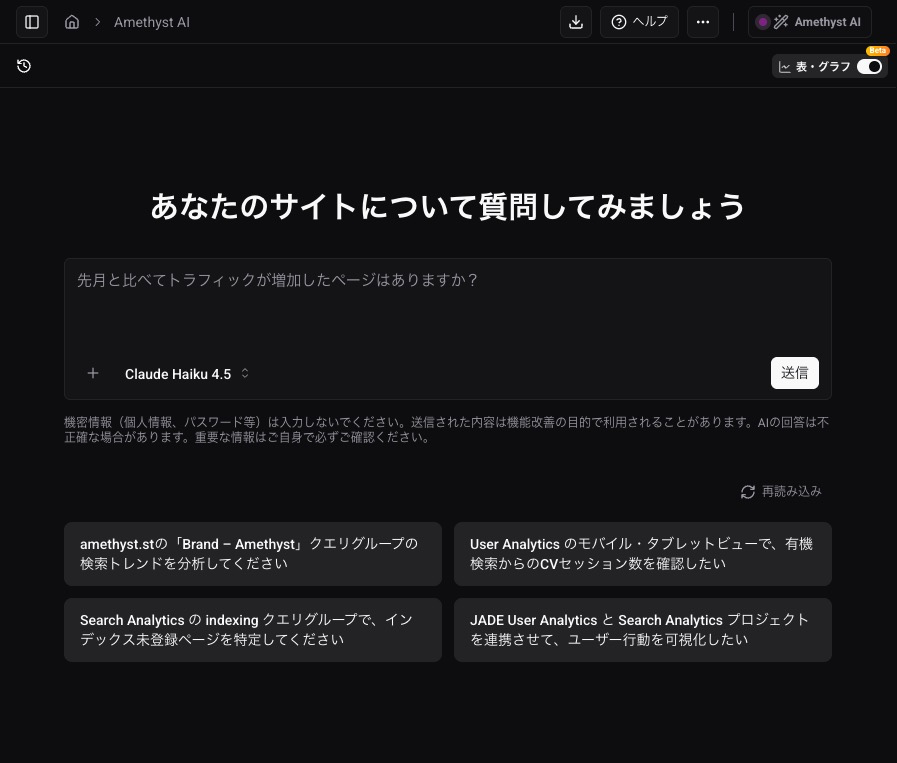Click the 機密情報 disclaimer notice text
897x763 pixels.
(447, 430)
